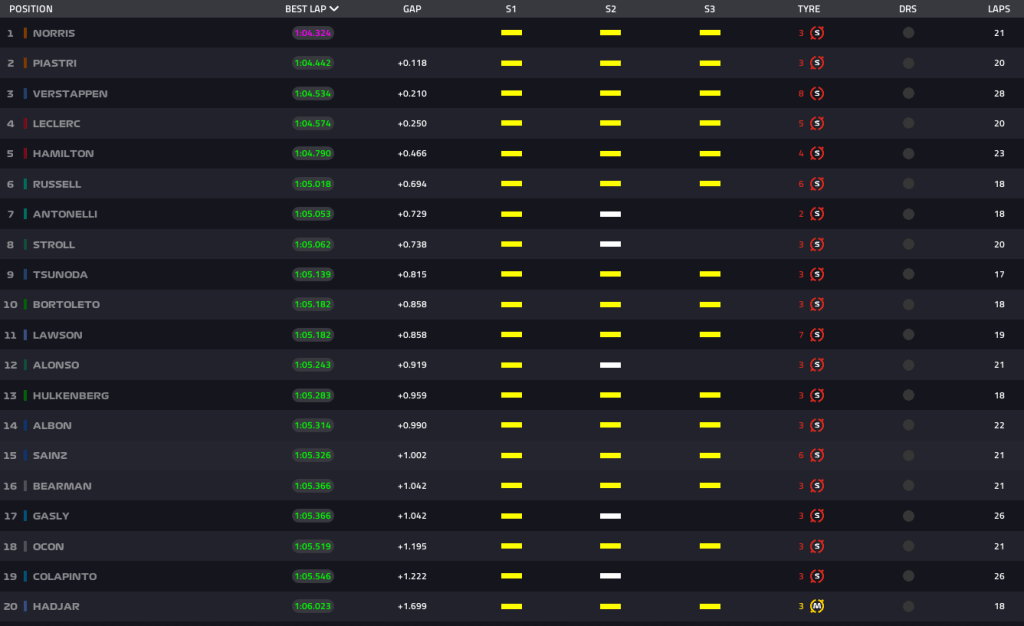The image size is (1024, 626).
Task: Select Hadjar's best lap 1:06.023
Action: click(313, 606)
